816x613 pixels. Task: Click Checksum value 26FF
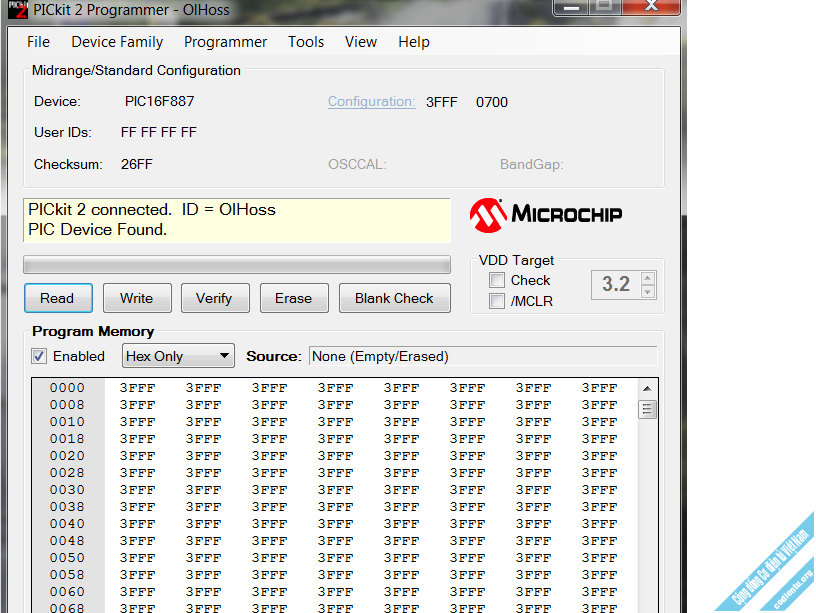[x=137, y=164]
